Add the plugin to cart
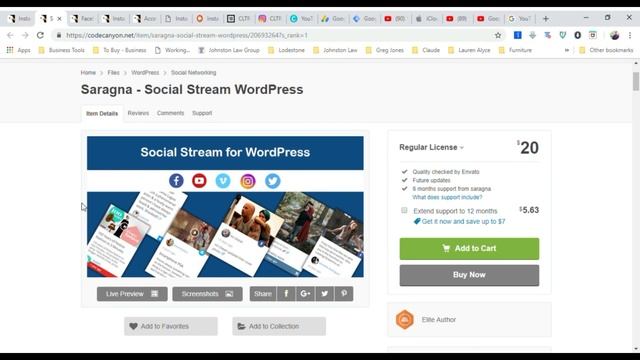Screen dimensions: 640x360 [469, 249]
